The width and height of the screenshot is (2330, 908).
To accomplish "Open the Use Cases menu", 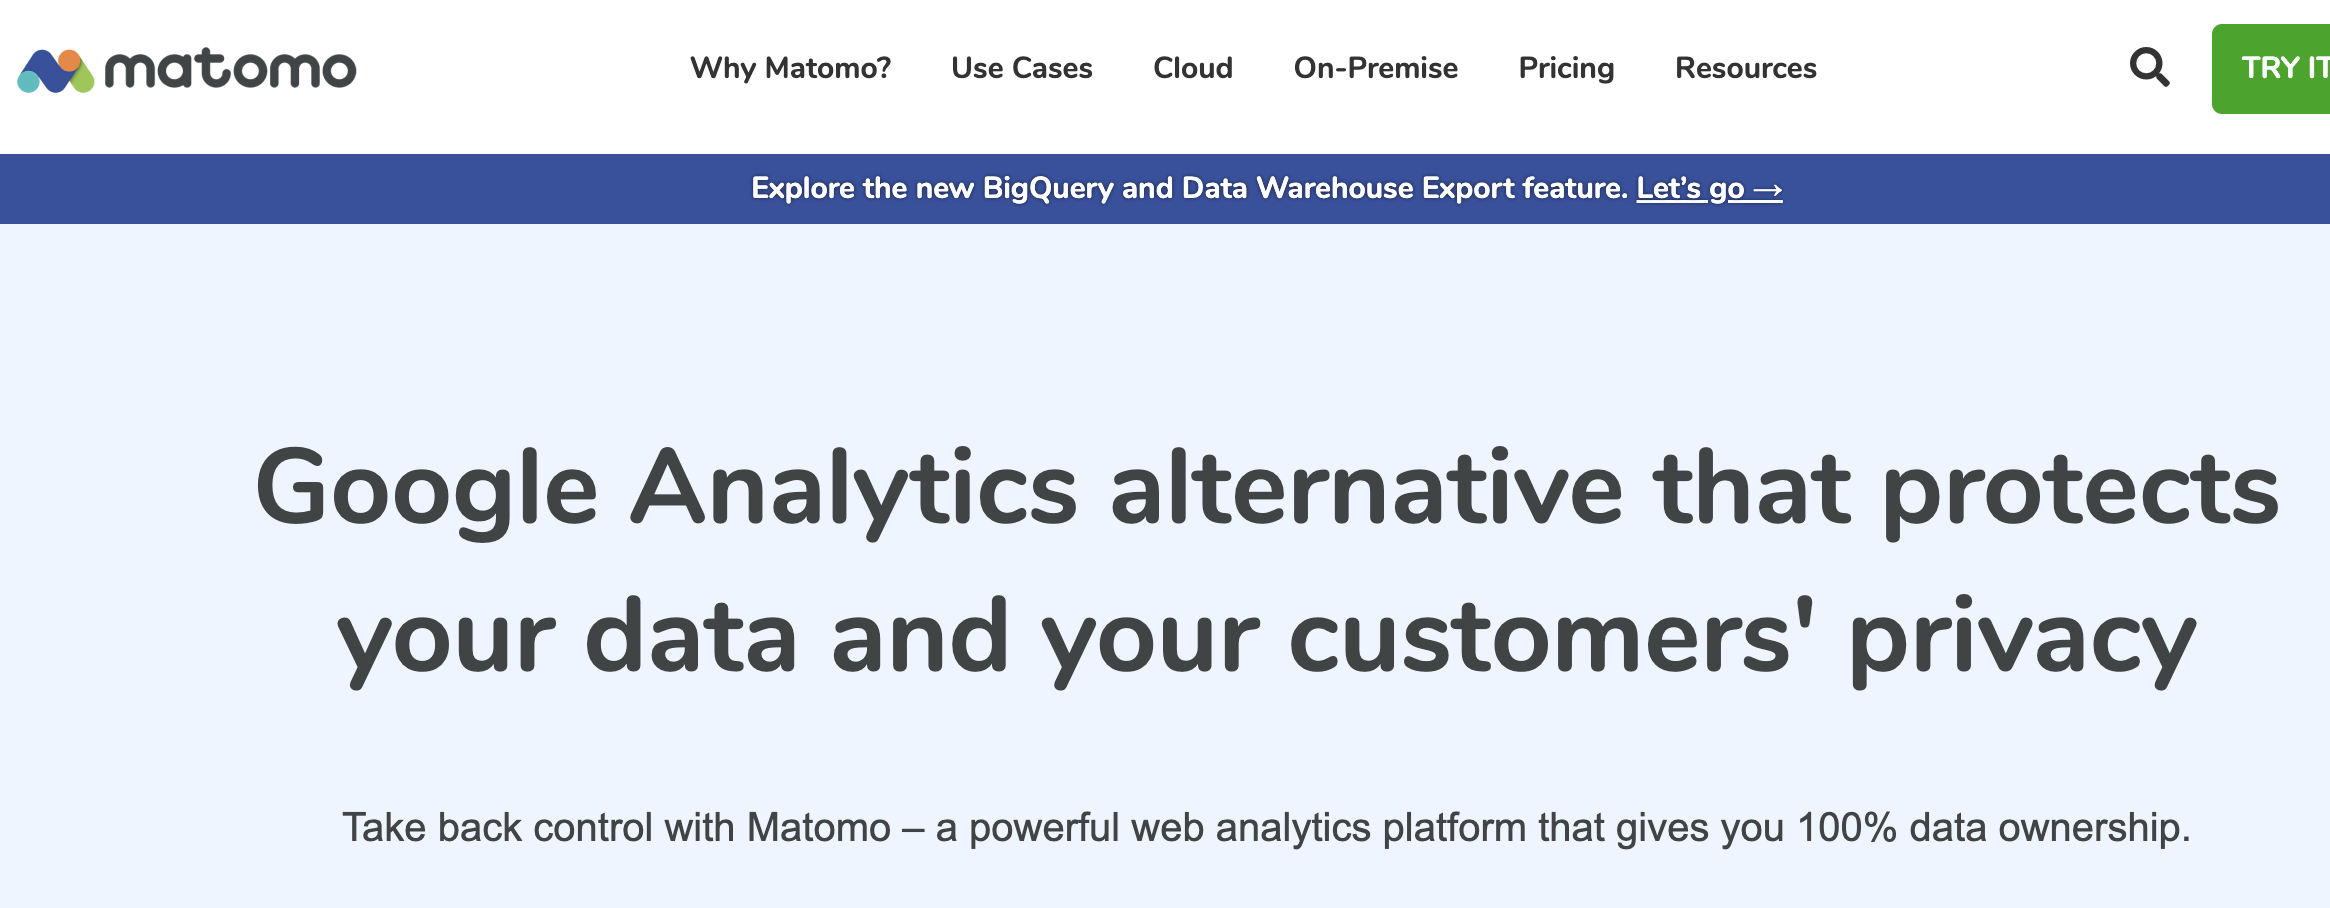I will (1021, 68).
